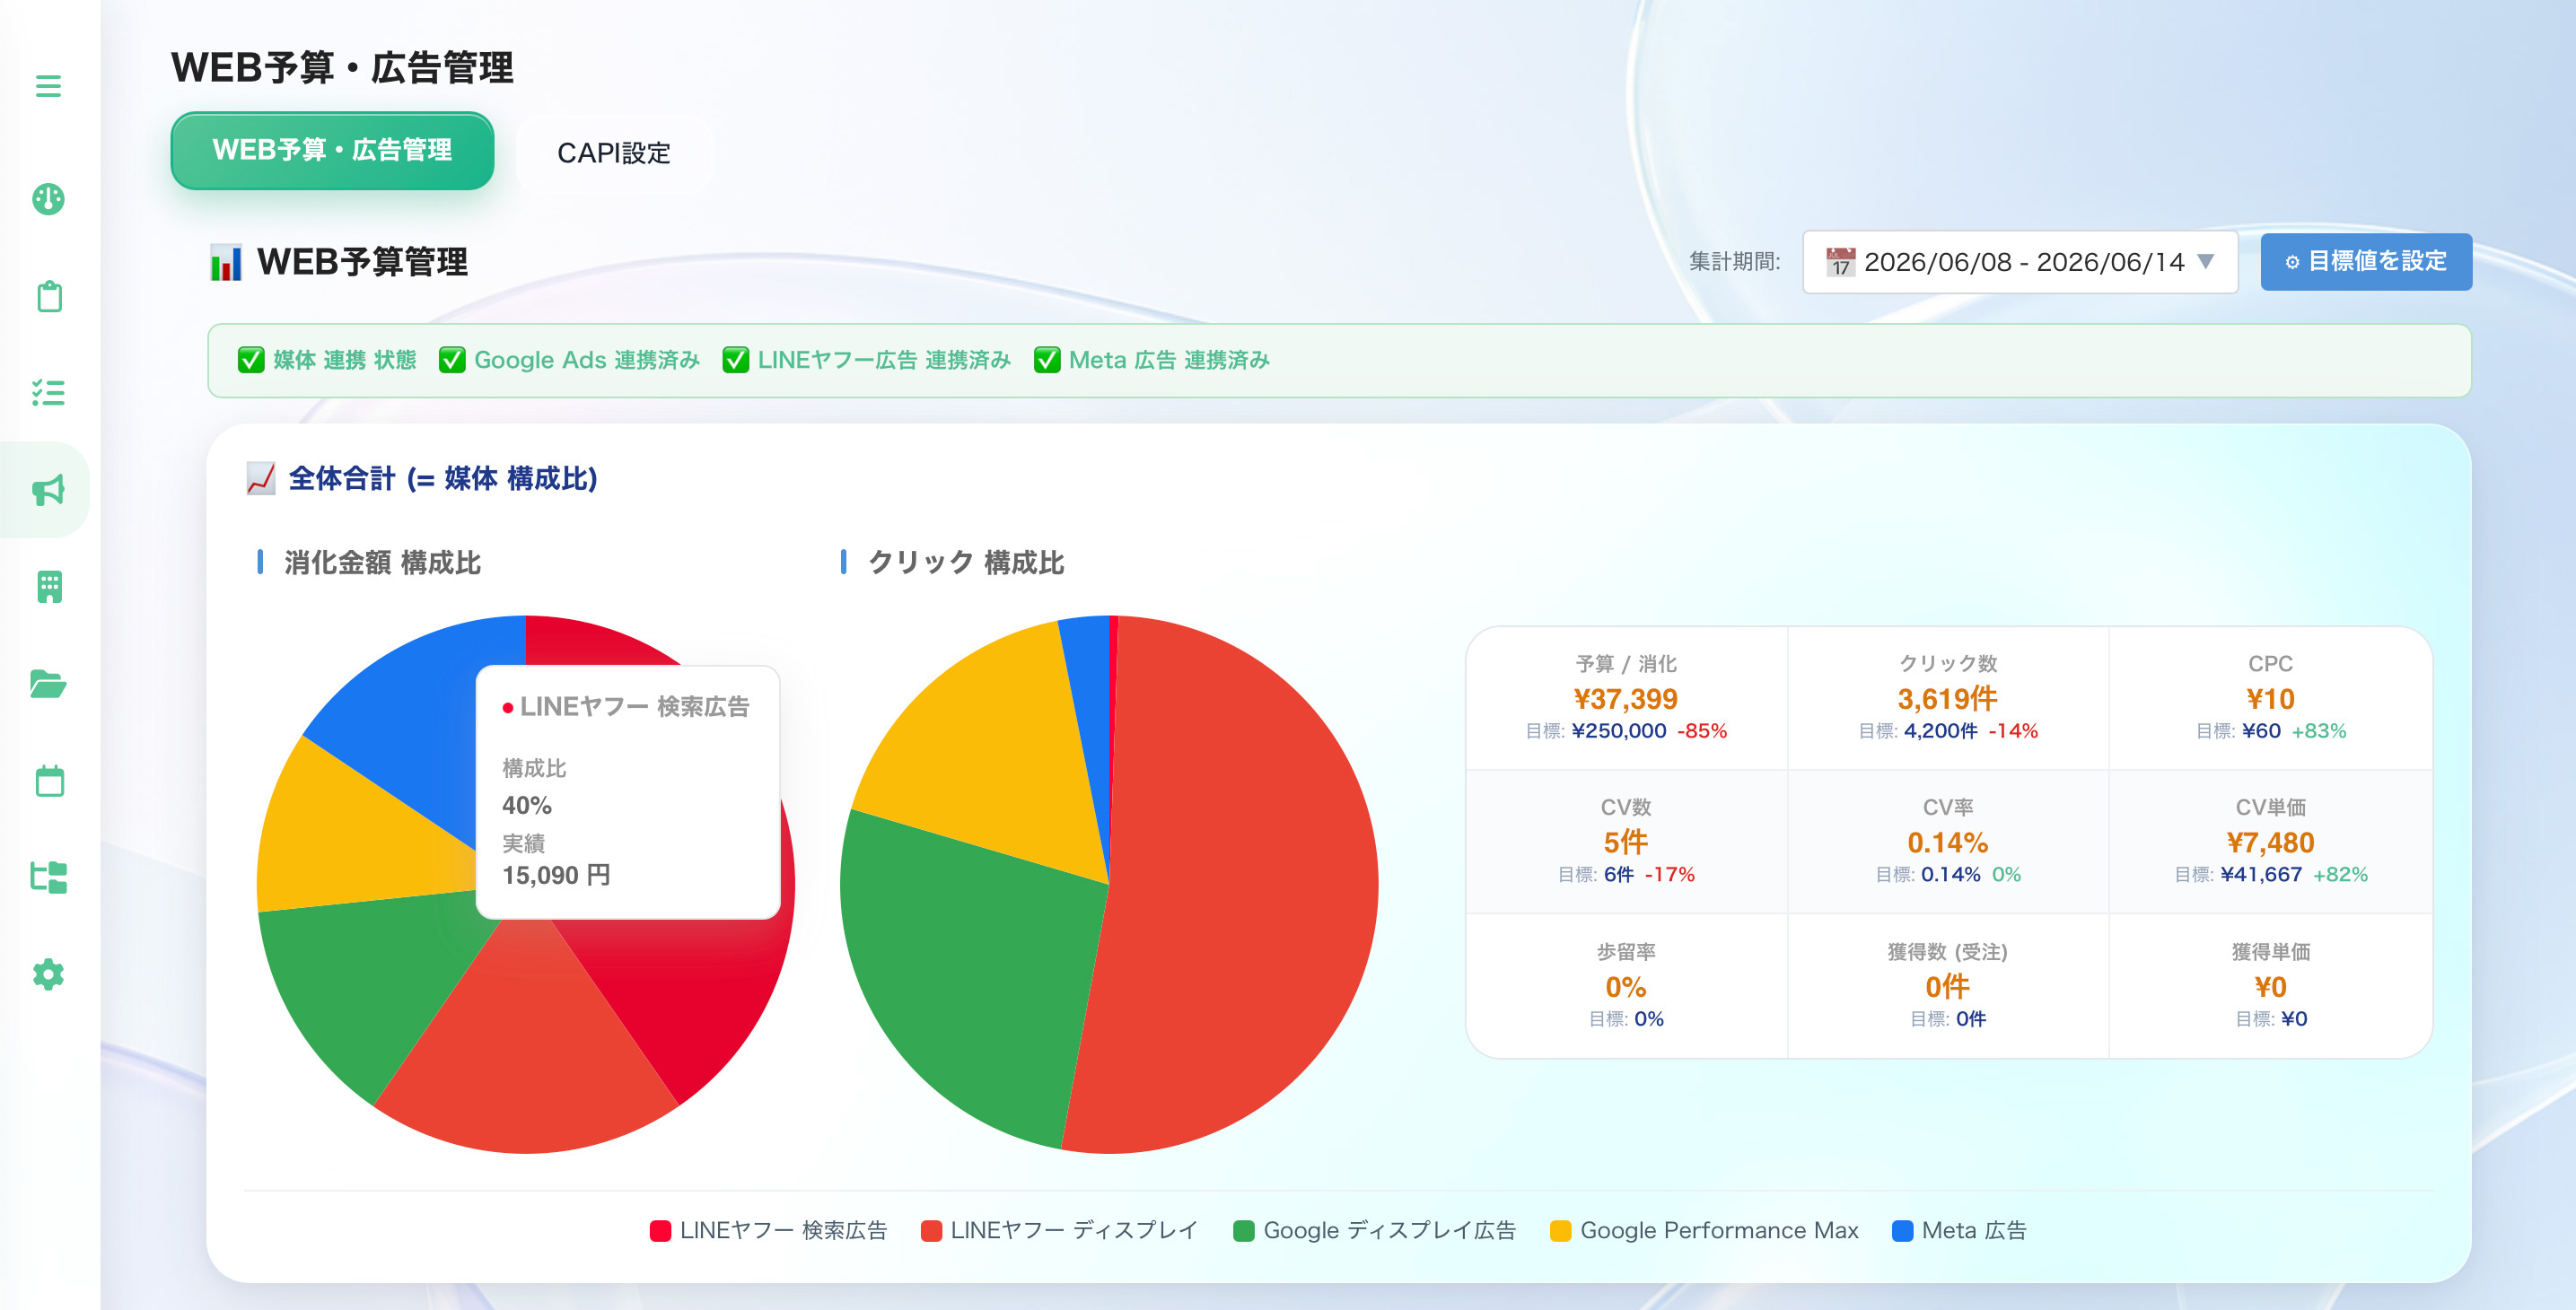Viewport: 2576px width, 1310px height.
Task: Toggle Google ディスプレイ広告 legend swatch
Action: coord(1244,1231)
